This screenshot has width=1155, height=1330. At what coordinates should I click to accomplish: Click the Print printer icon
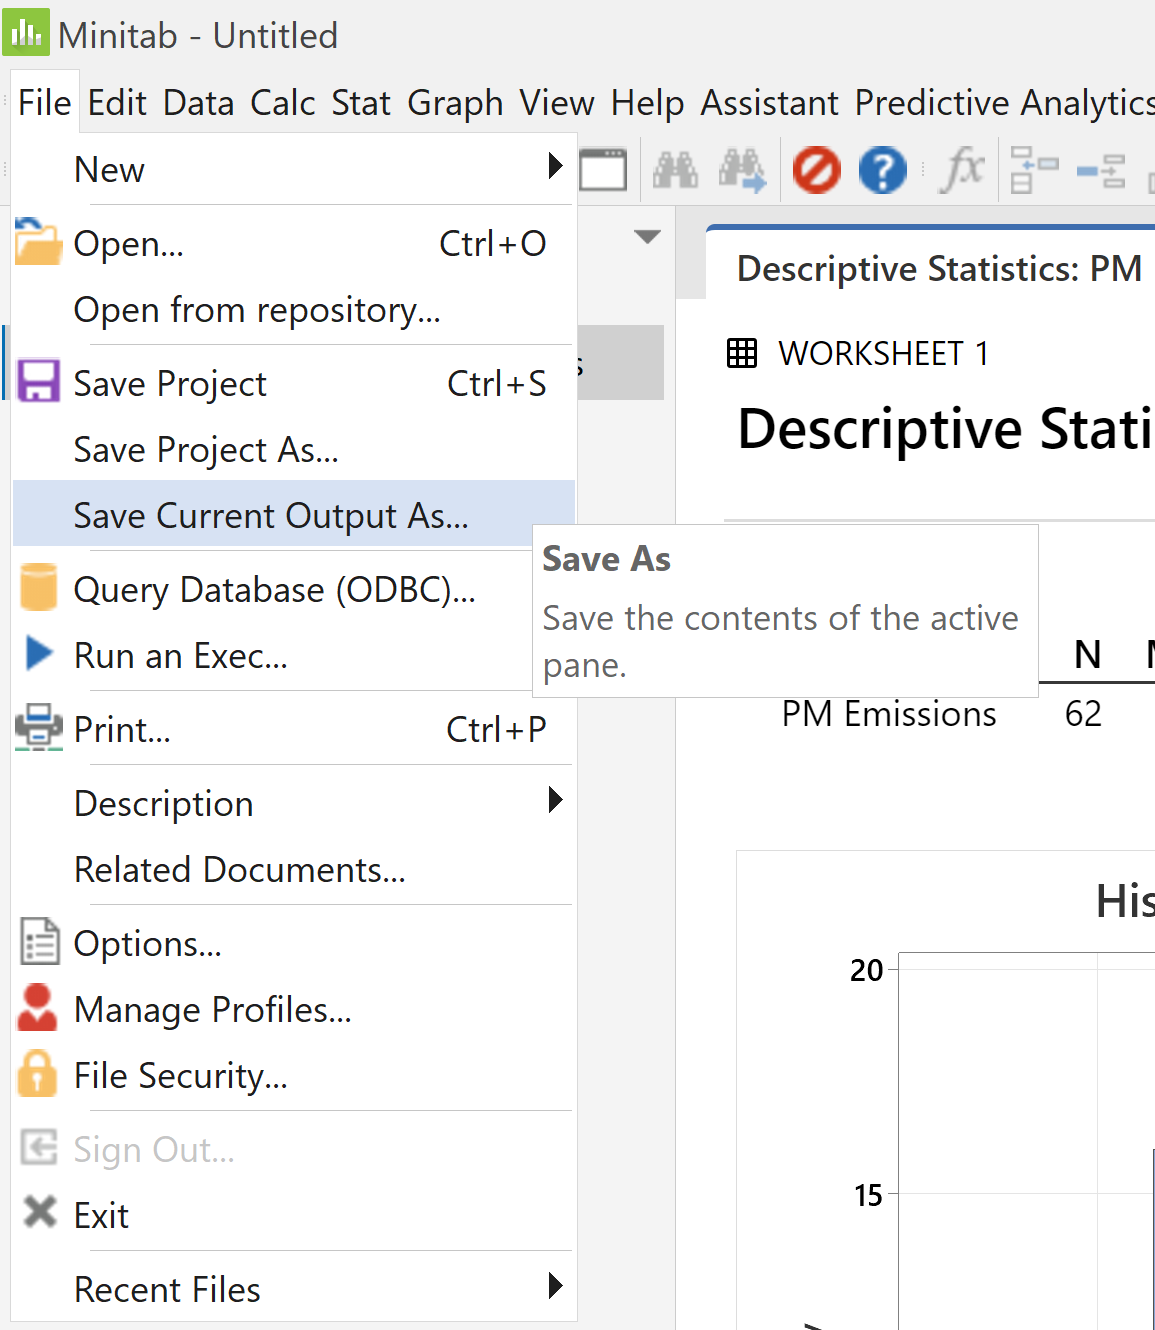click(x=39, y=727)
